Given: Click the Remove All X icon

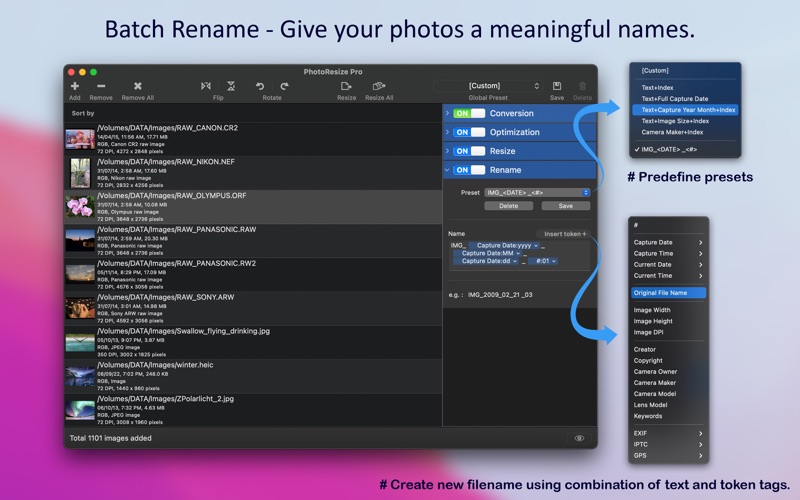Looking at the screenshot, I should (138, 86).
